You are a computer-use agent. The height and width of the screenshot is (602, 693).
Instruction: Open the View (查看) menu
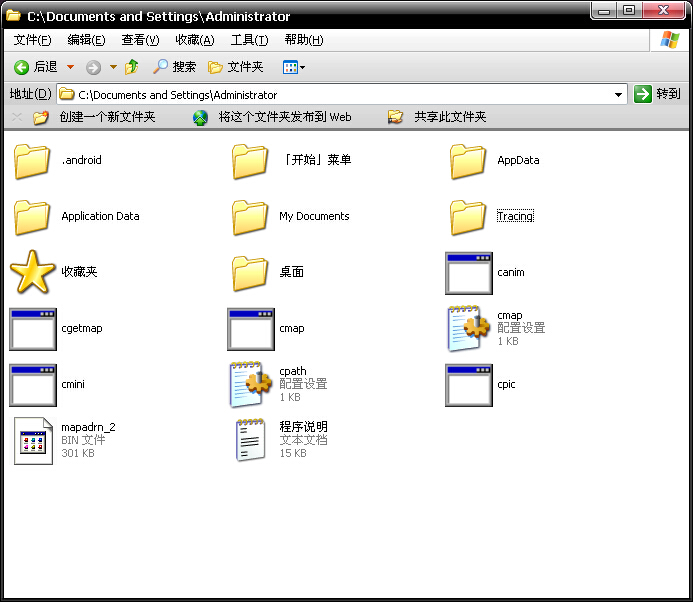tap(140, 40)
